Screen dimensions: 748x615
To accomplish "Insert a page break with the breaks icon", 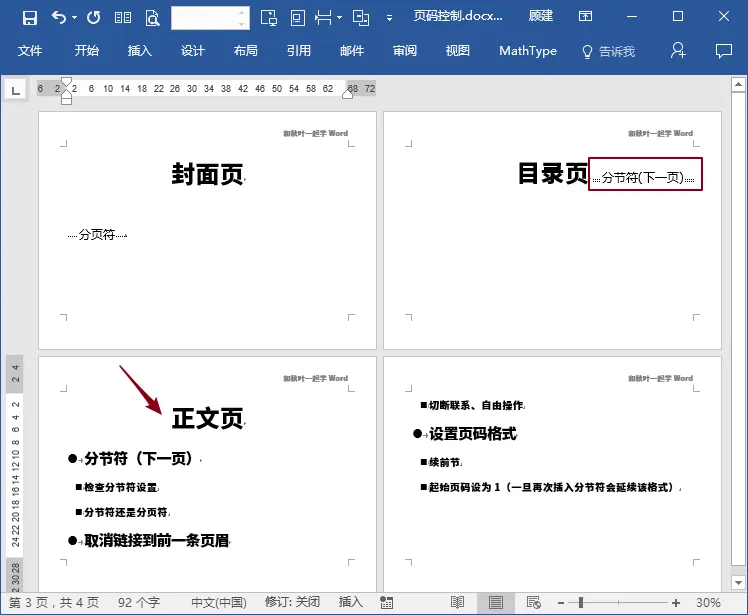I will (x=323, y=18).
